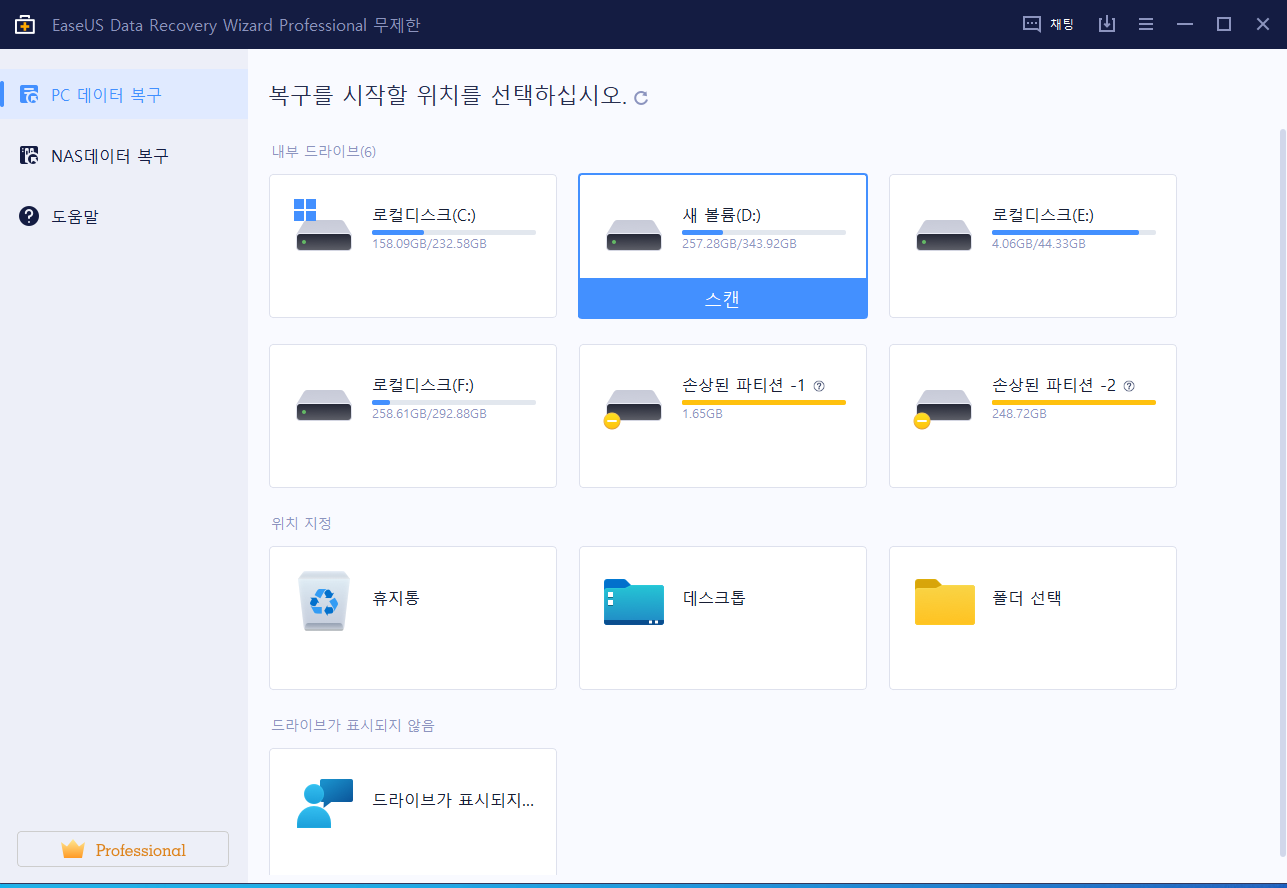Click the 새 볼륨(D:) drive icon
Screen dimensions: 1287x888
tap(634, 235)
